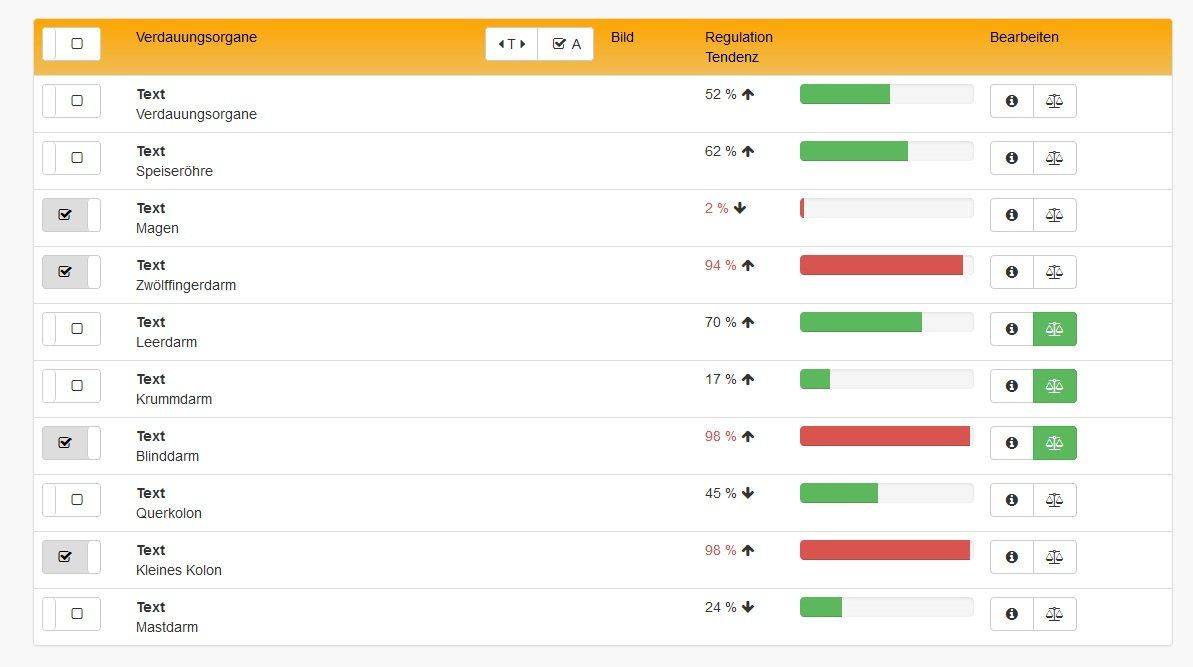Click the Verdauungsorgane column header
Screen dimensions: 1193x667
click(196, 38)
